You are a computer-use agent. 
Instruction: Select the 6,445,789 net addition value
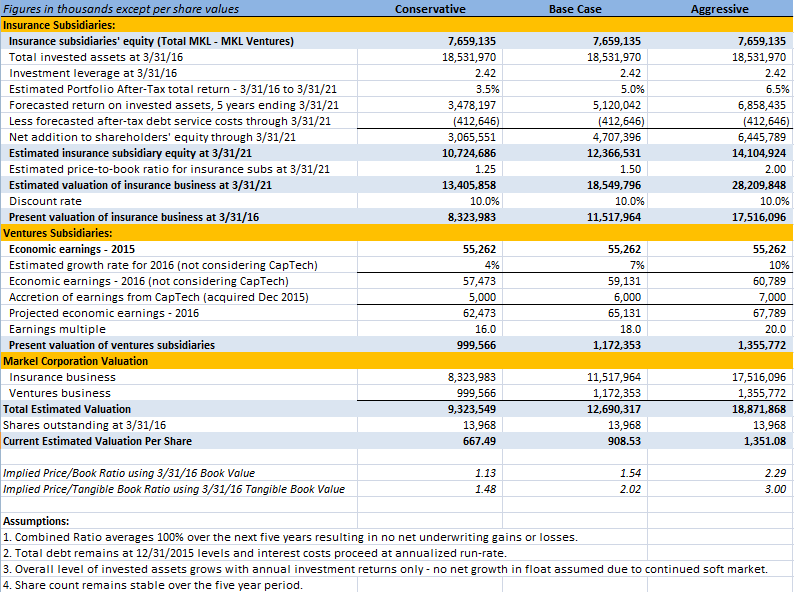pyautogui.click(x=762, y=137)
